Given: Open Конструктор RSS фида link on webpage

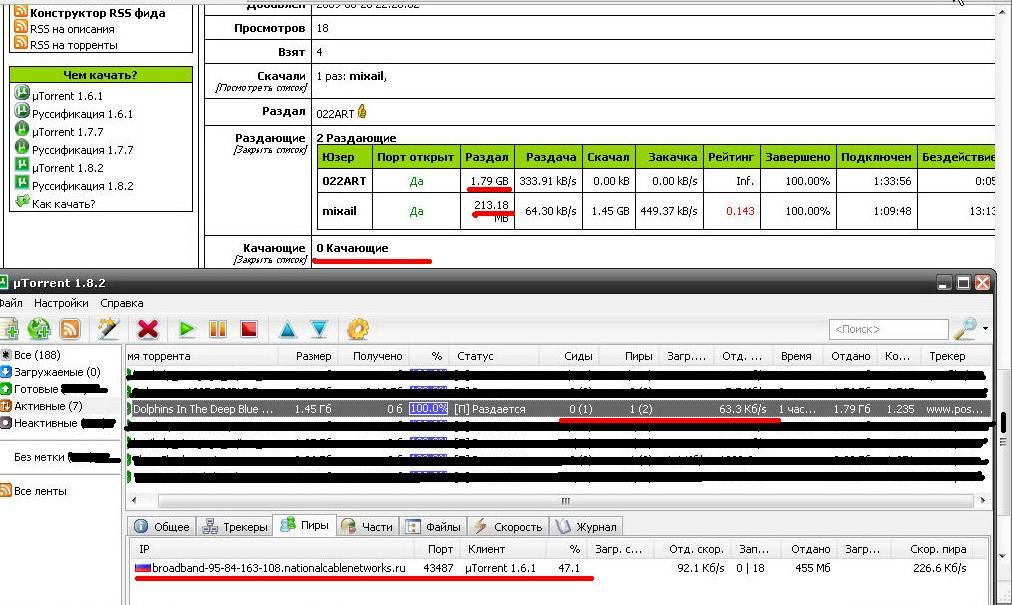Looking at the screenshot, I should [x=97, y=13].
